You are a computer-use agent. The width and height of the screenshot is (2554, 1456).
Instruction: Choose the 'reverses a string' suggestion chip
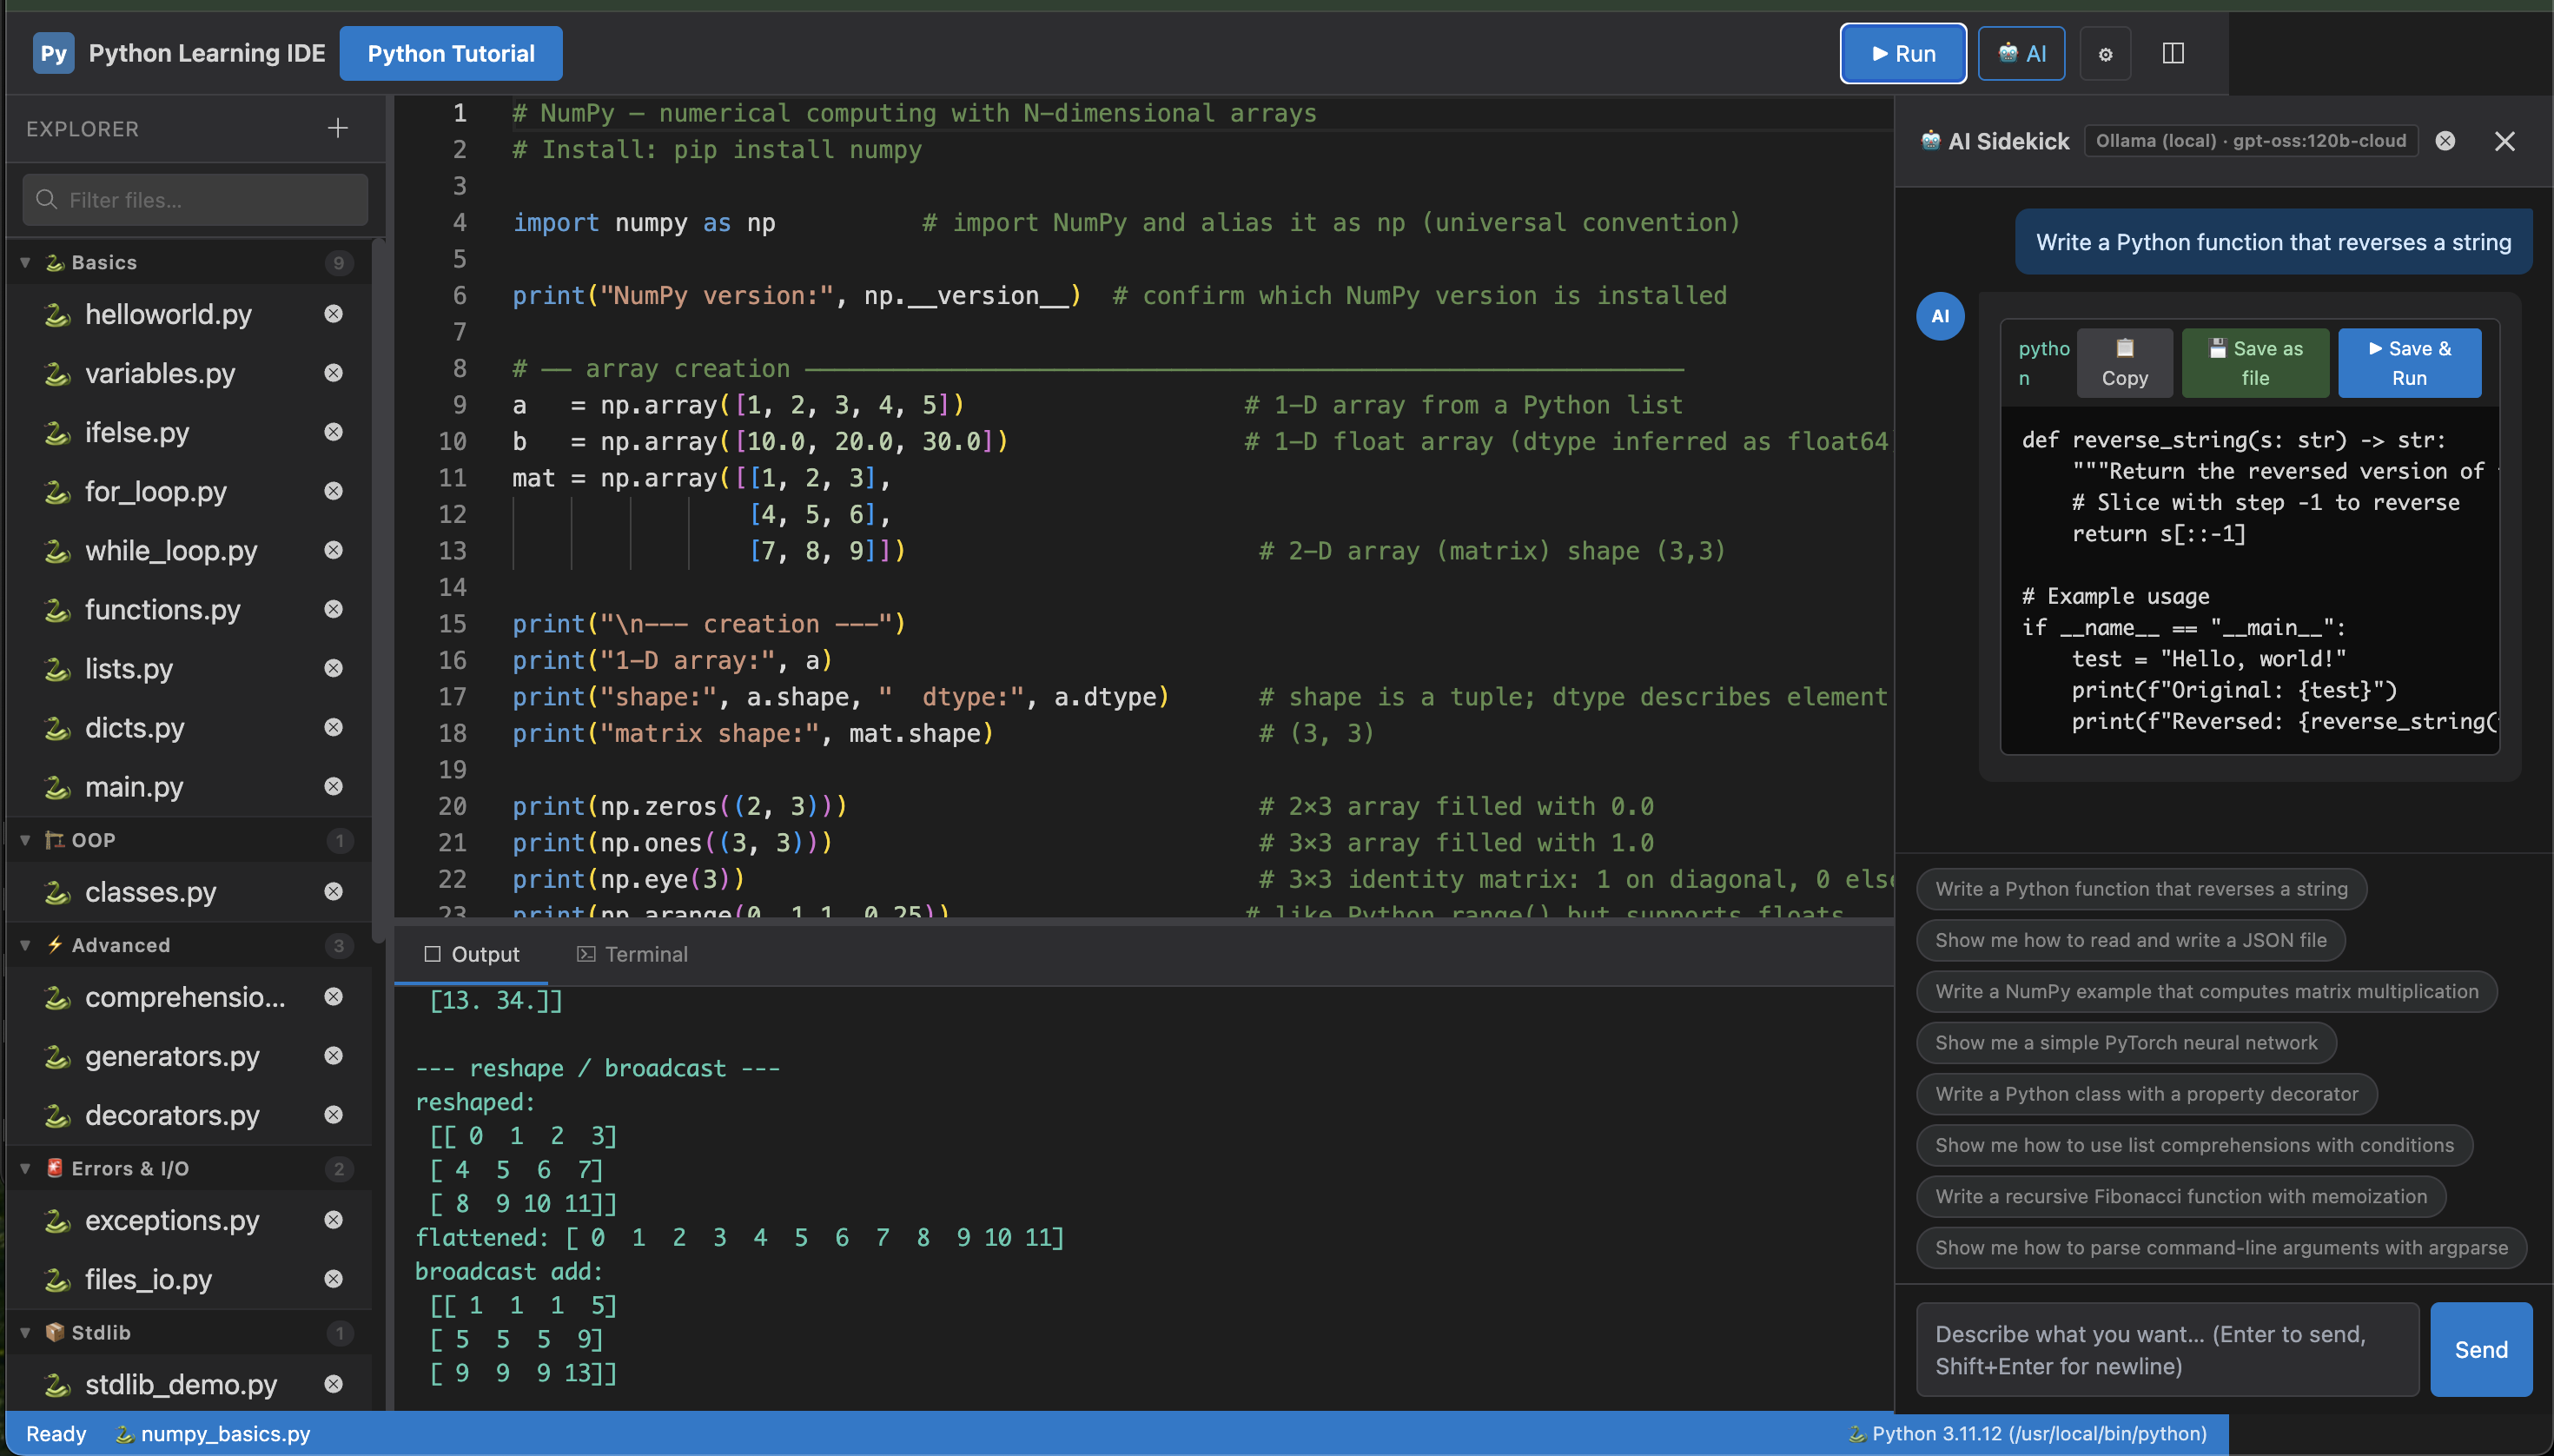[x=2141, y=889]
